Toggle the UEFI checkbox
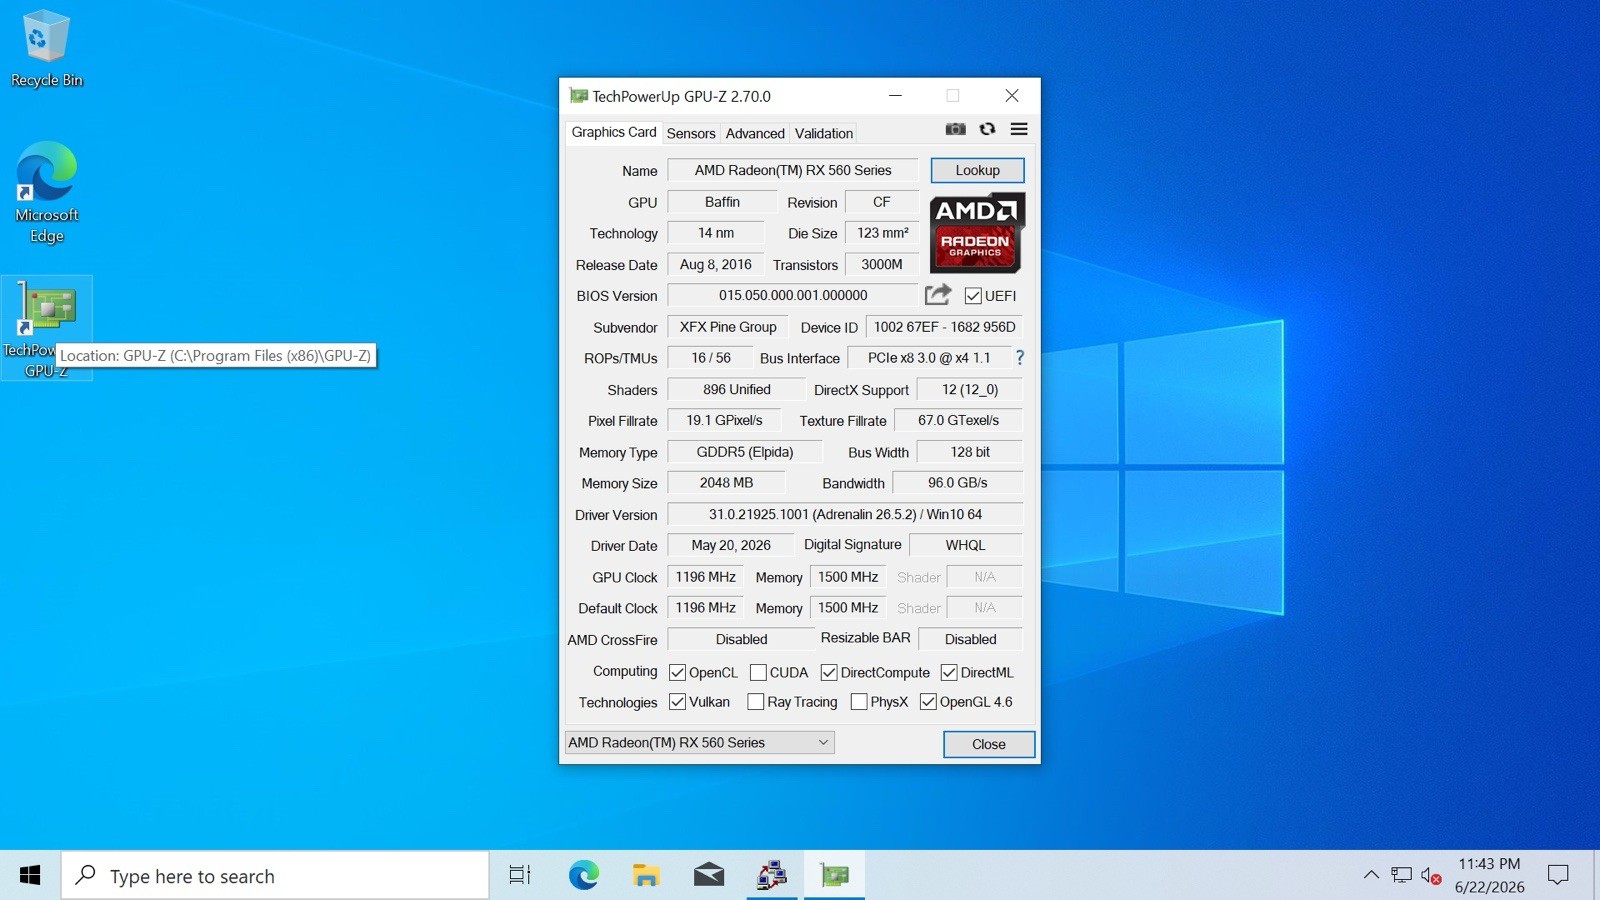Screen dimensions: 1600x900 click(973, 296)
